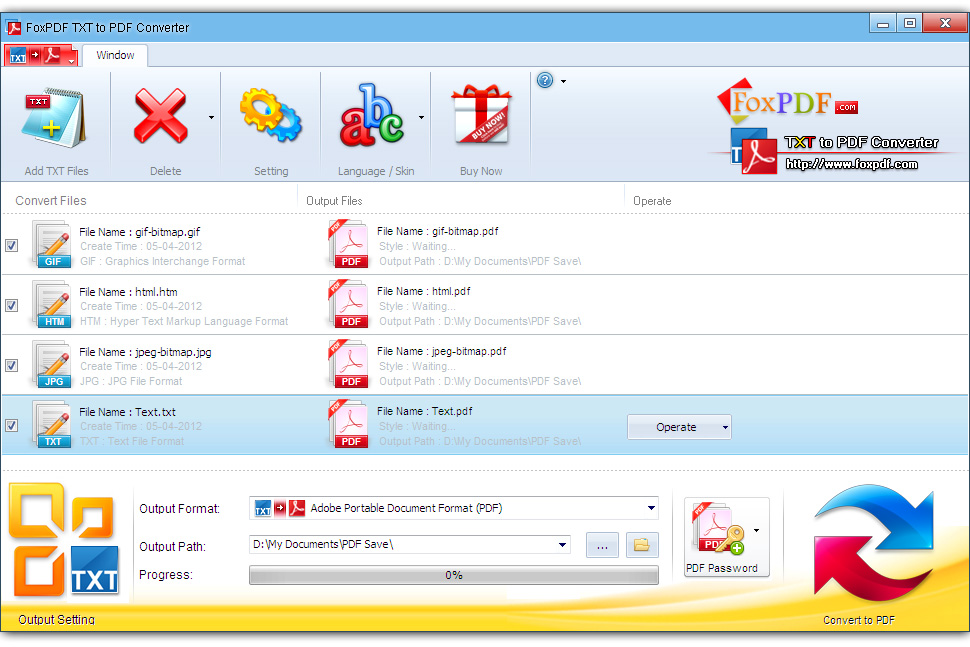The image size is (970, 647).
Task: Expand the Language / Skin dropdown arrow
Action: (421, 117)
